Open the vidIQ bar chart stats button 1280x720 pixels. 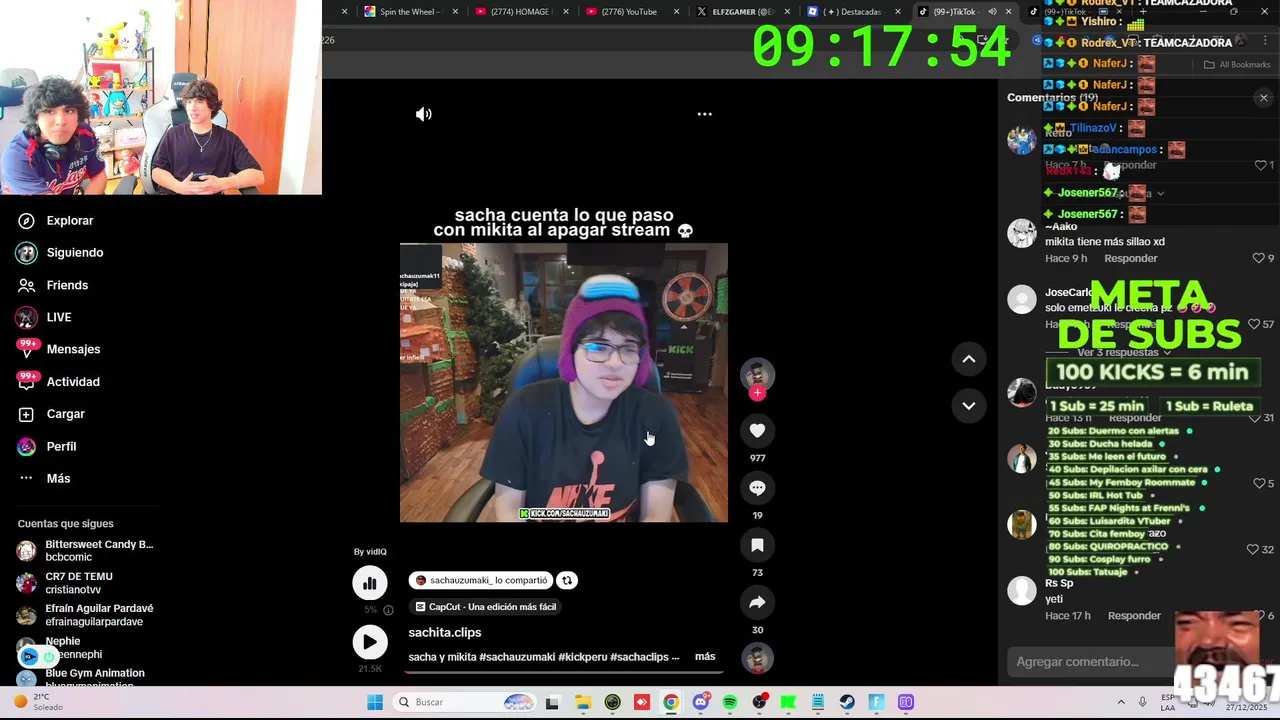[369, 583]
